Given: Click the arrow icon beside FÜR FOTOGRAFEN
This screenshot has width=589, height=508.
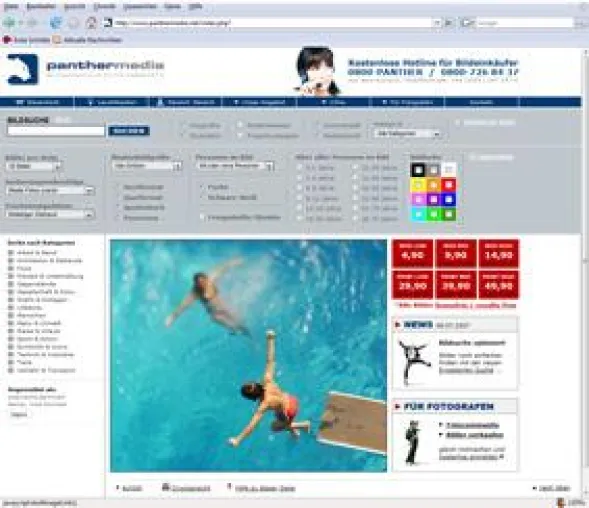Looking at the screenshot, I should [398, 406].
